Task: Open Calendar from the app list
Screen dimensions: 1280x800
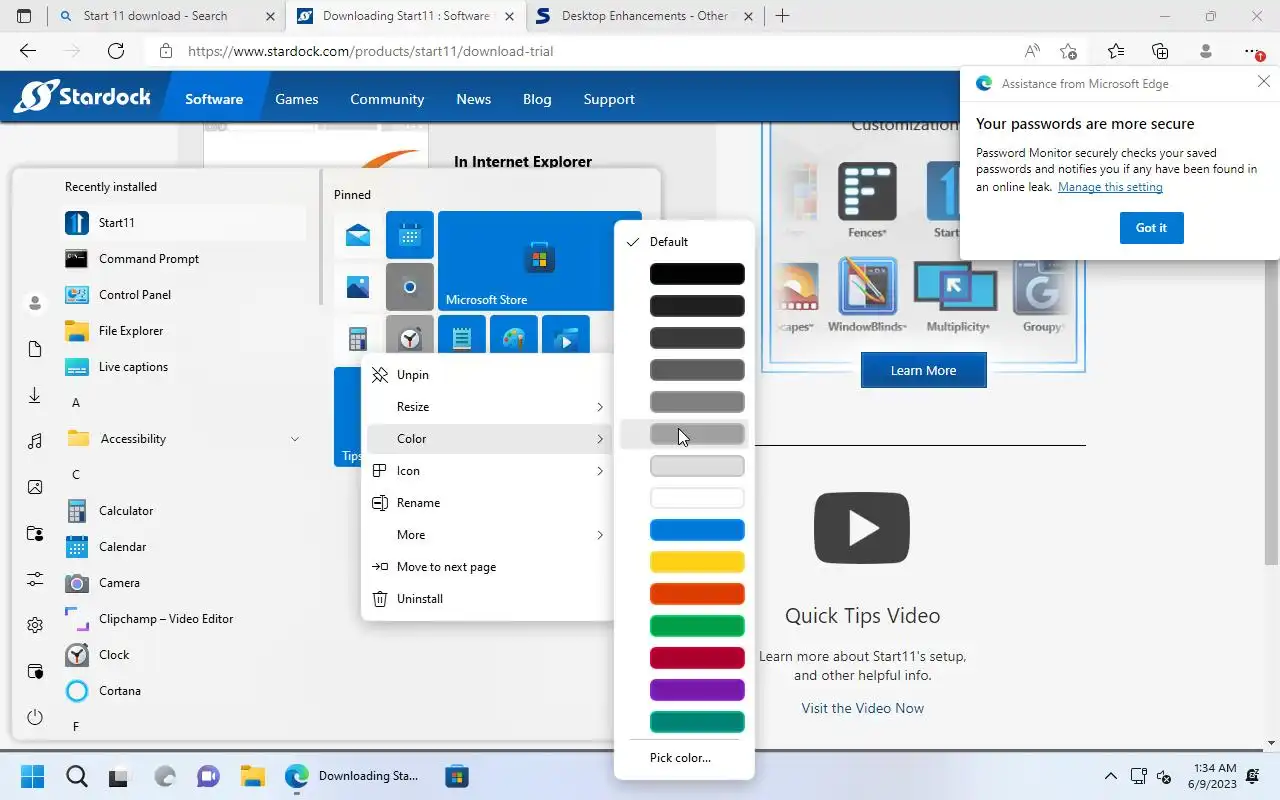Action: 184,546
